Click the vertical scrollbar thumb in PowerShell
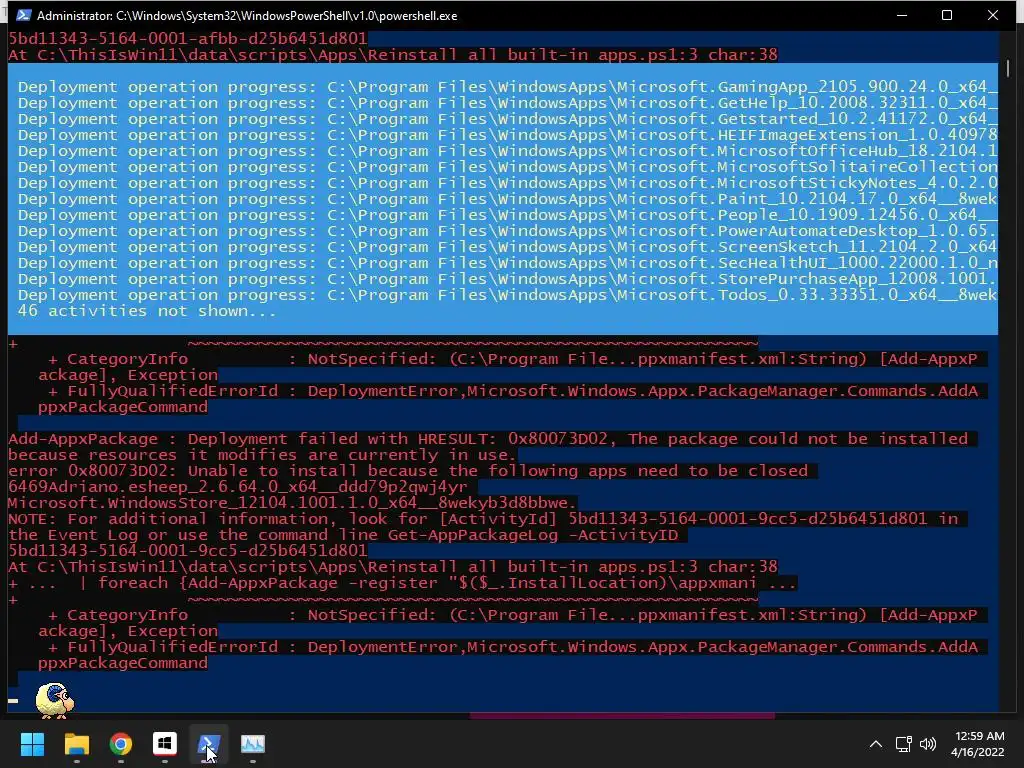 tap(1008, 68)
